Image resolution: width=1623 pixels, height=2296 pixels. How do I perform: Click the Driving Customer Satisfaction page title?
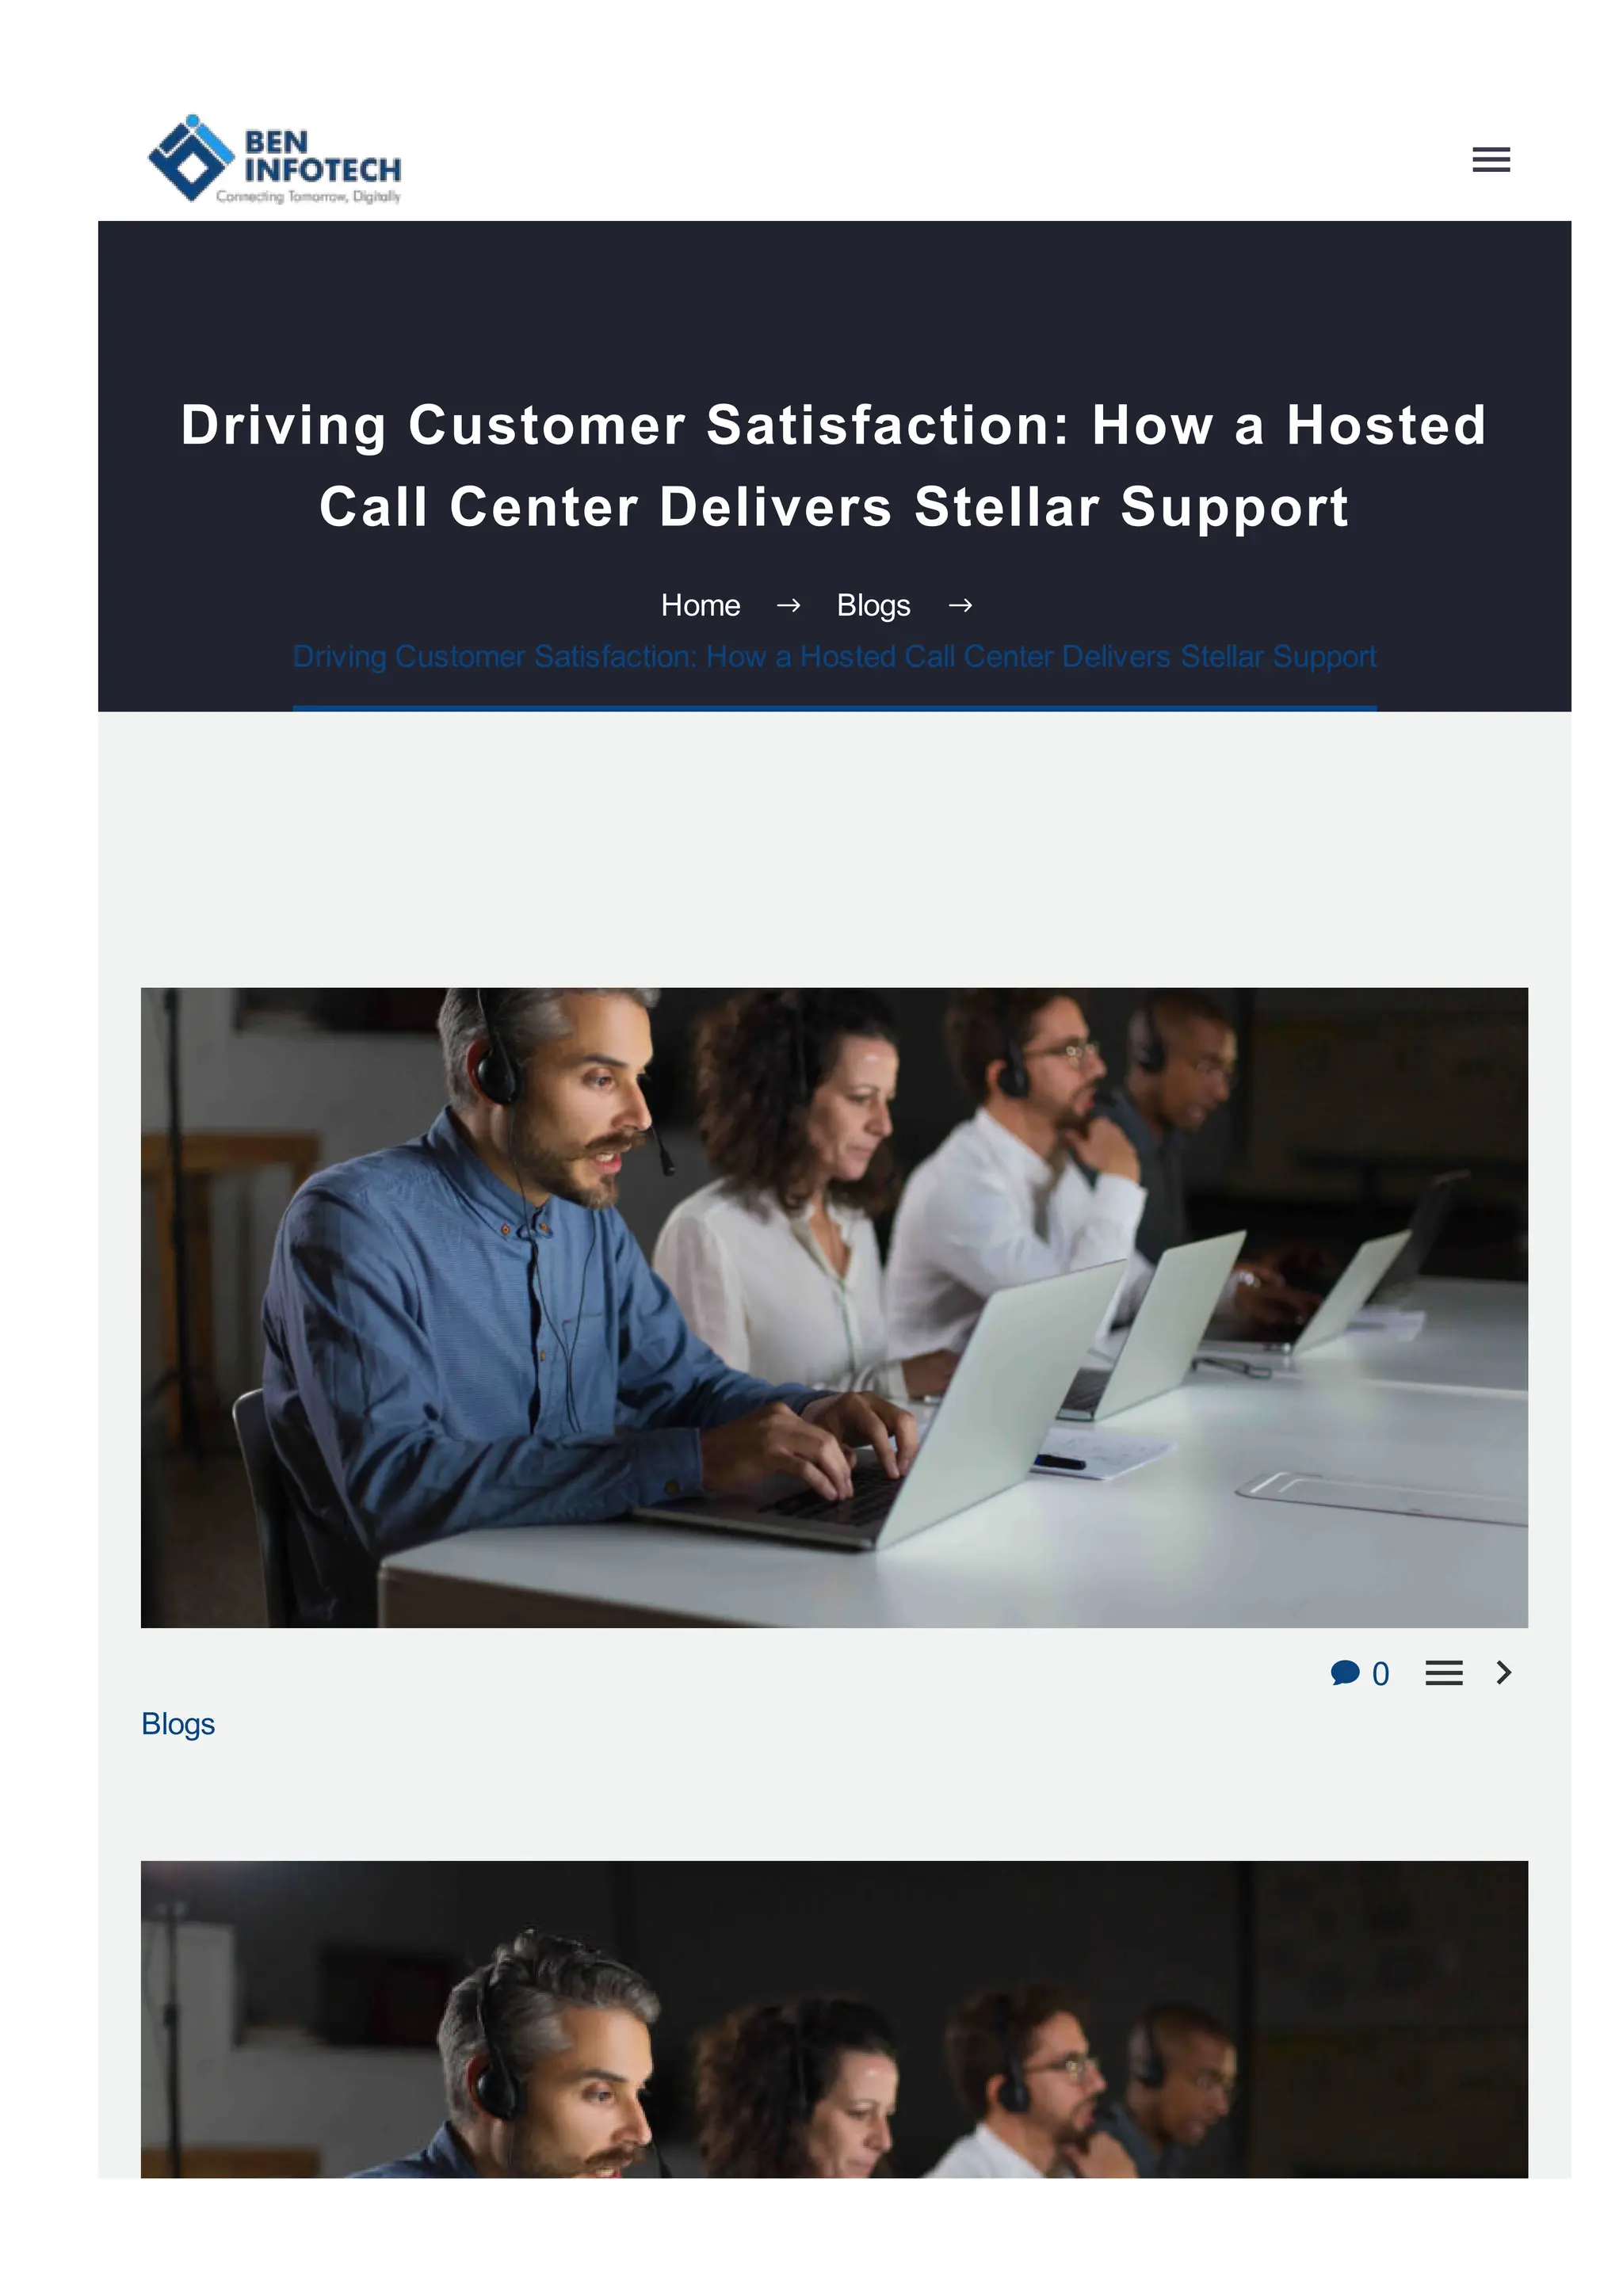[x=834, y=465]
